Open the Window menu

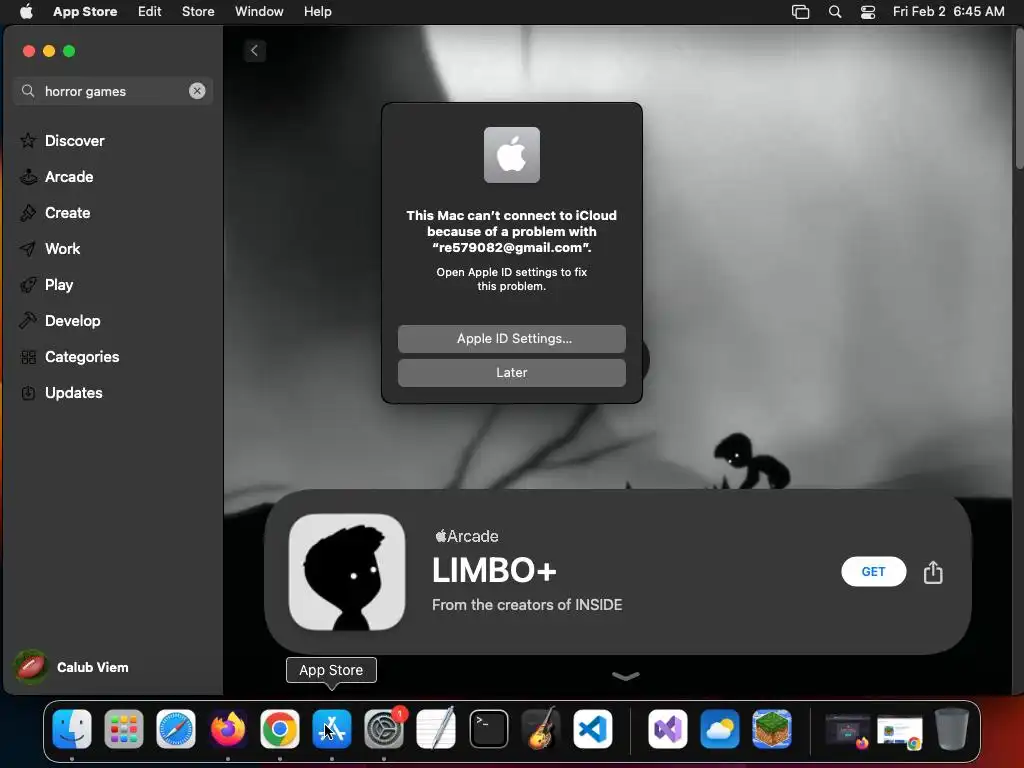[x=259, y=11]
